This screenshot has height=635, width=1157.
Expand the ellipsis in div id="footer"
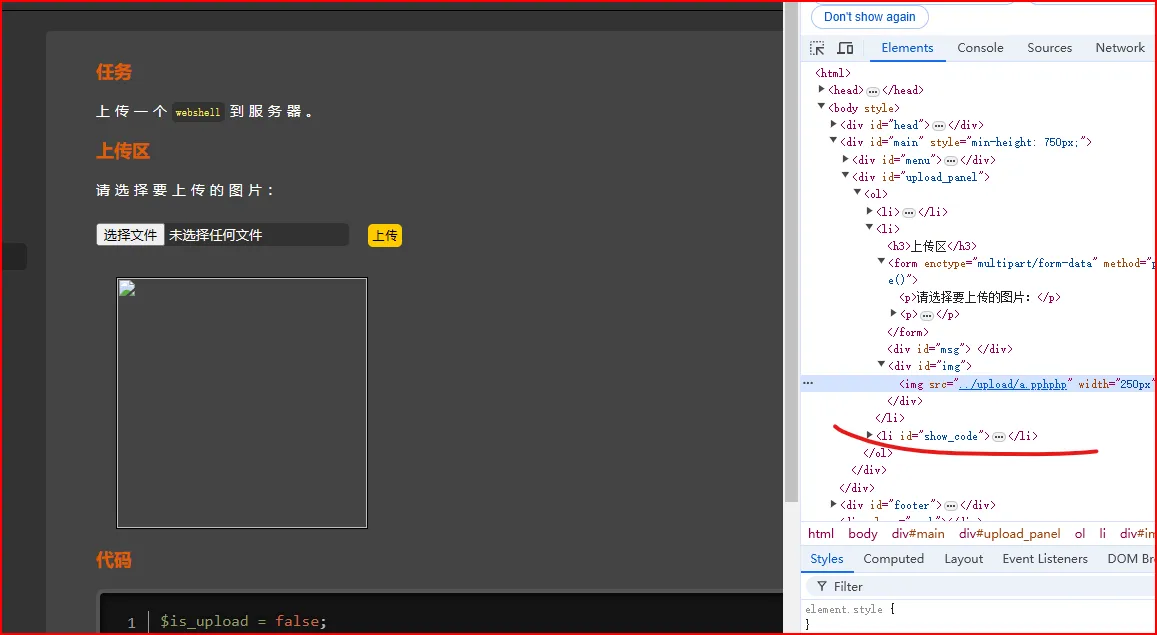(x=950, y=506)
